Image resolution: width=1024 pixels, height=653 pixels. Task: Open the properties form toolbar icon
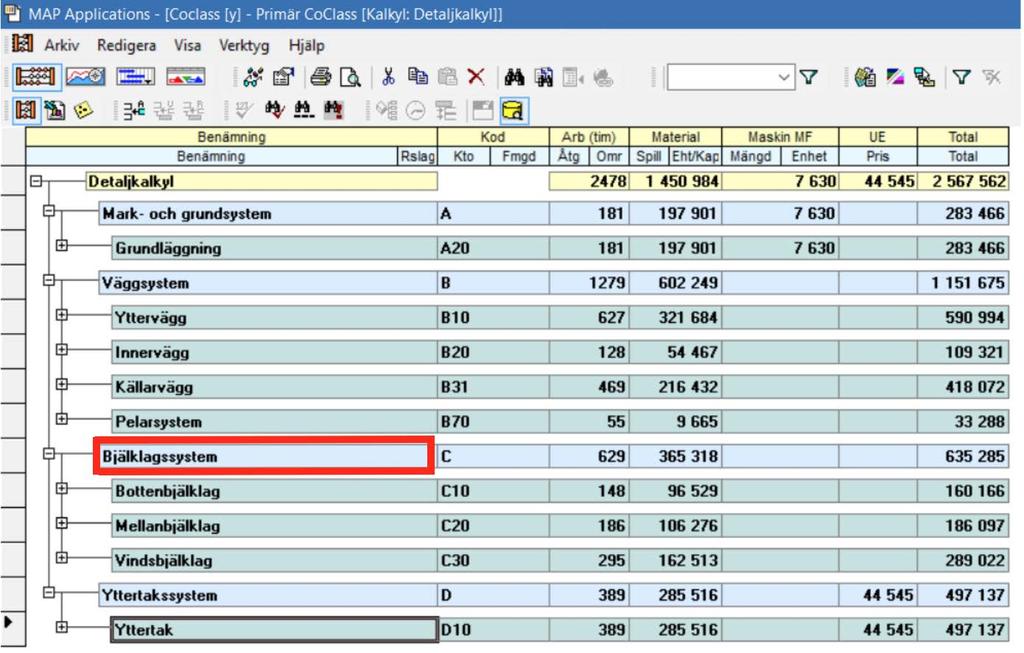click(x=283, y=77)
